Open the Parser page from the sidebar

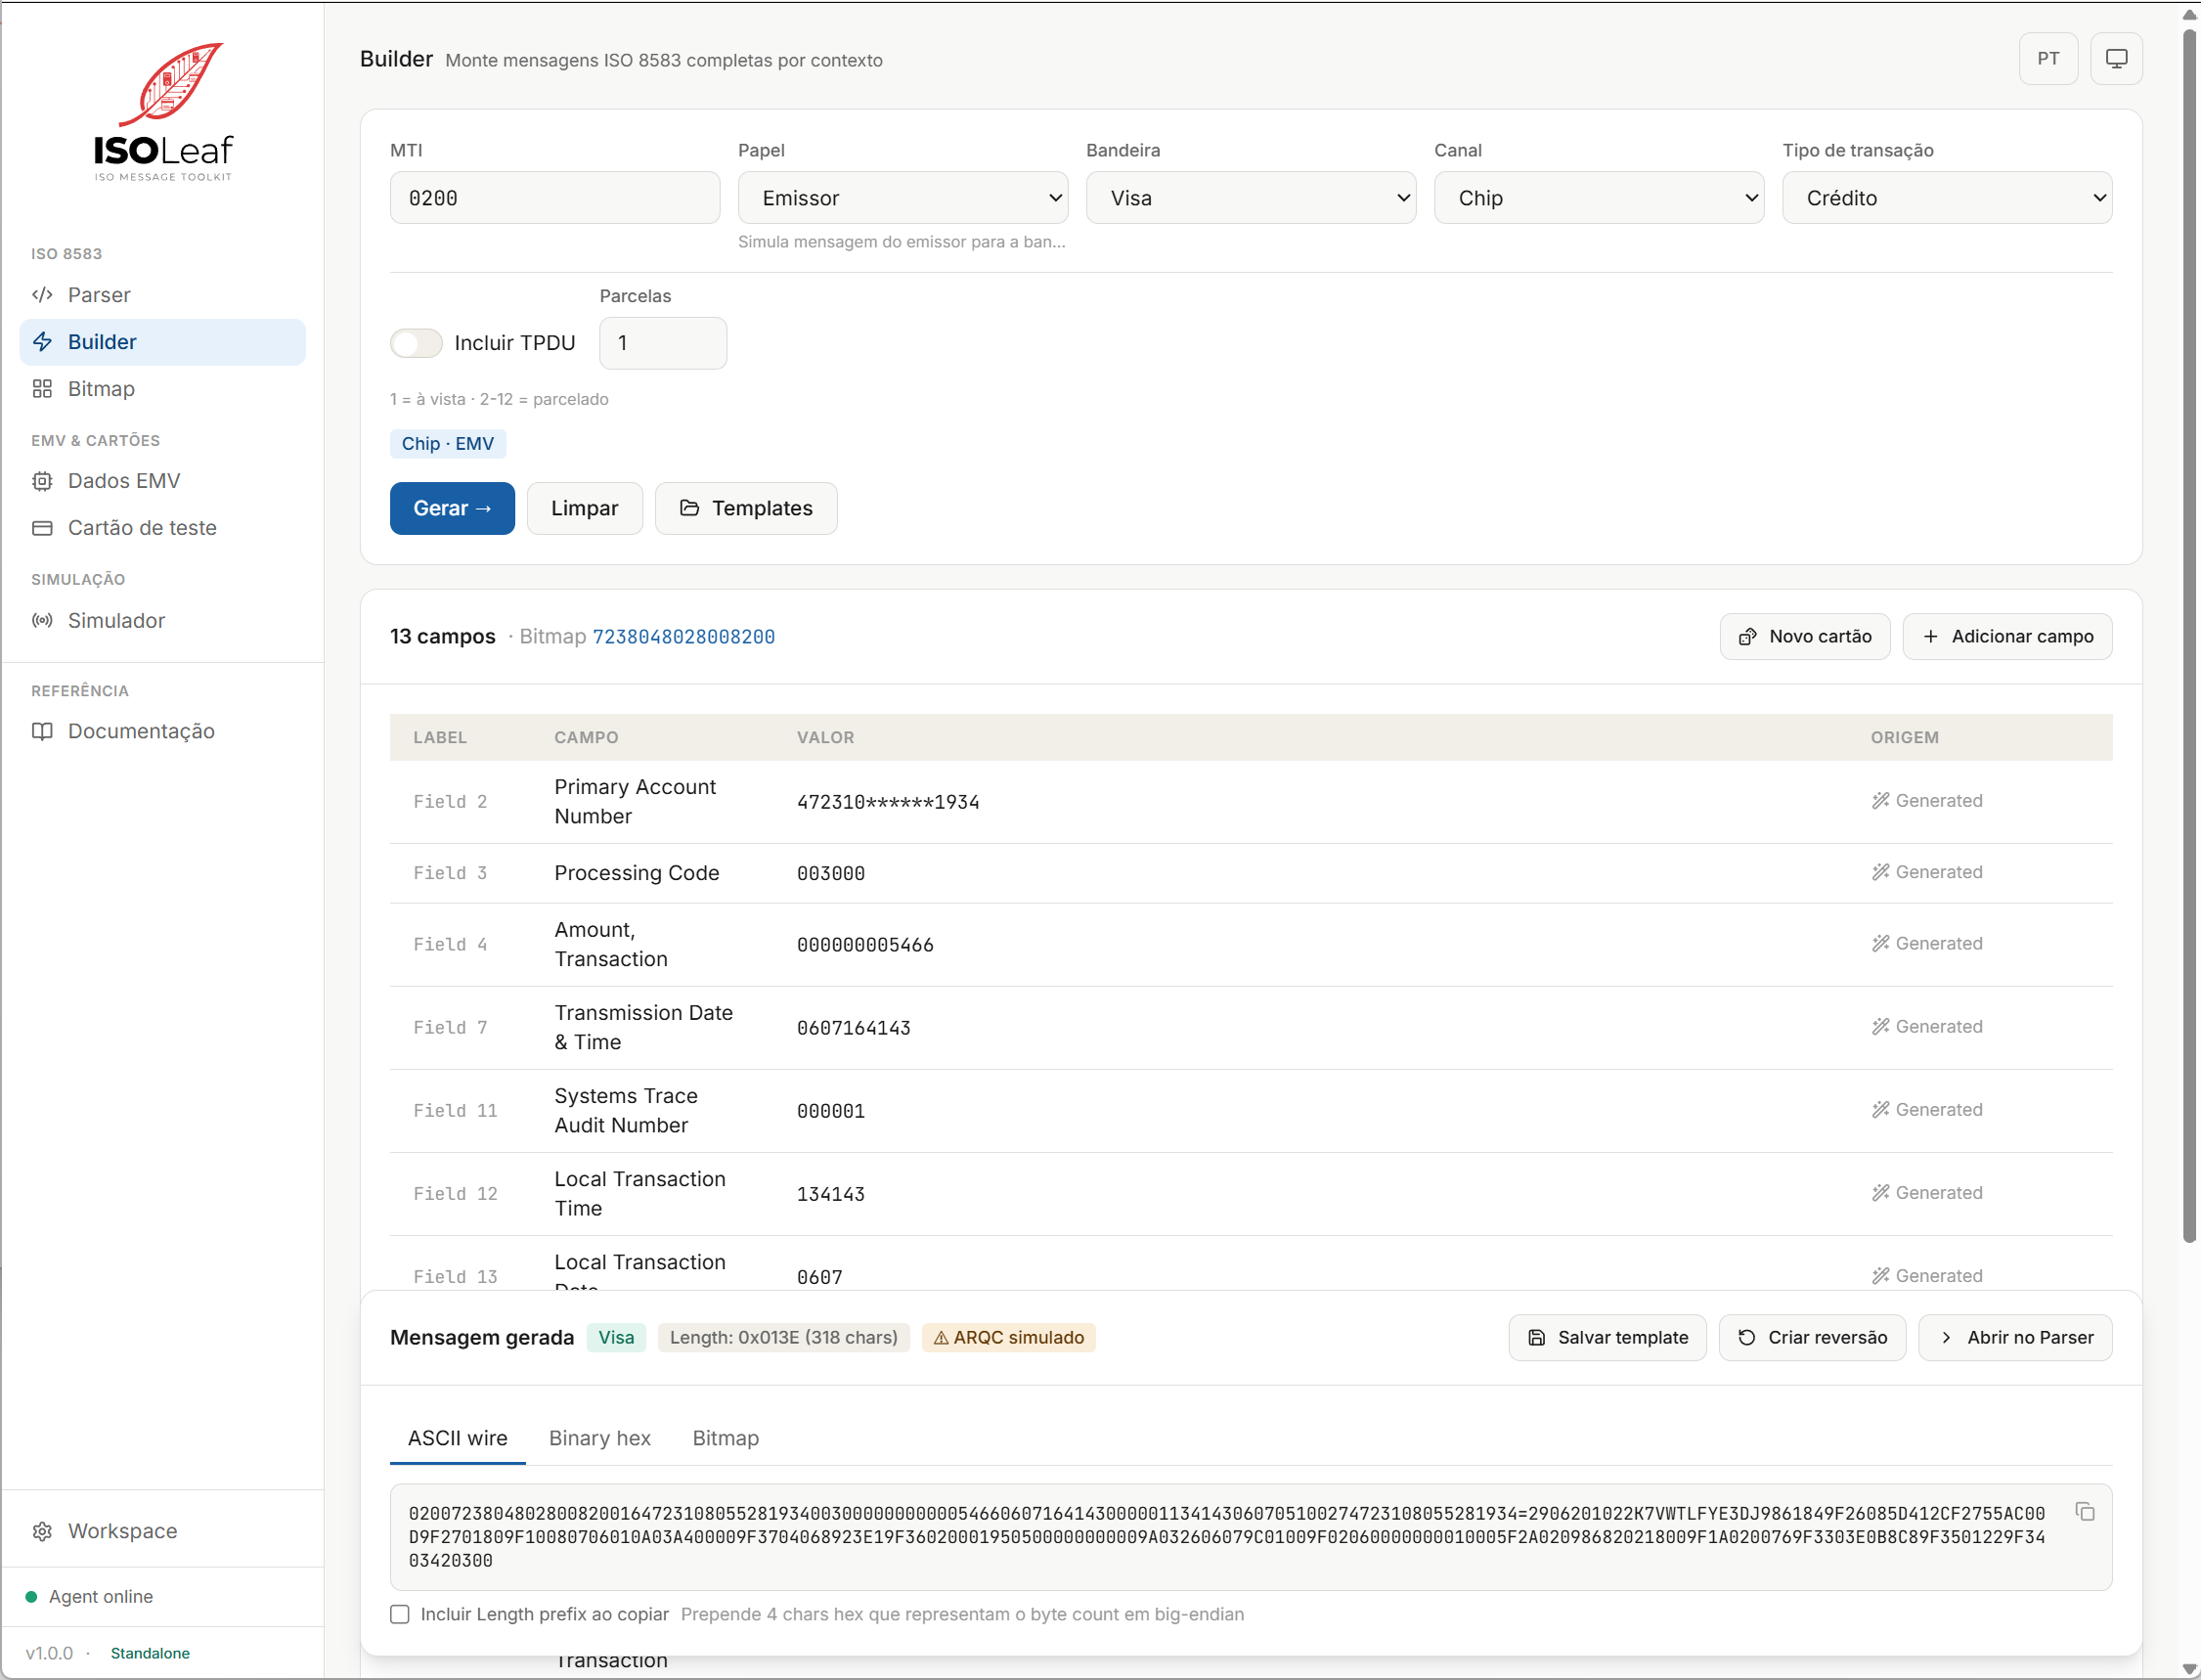pyautogui.click(x=162, y=295)
